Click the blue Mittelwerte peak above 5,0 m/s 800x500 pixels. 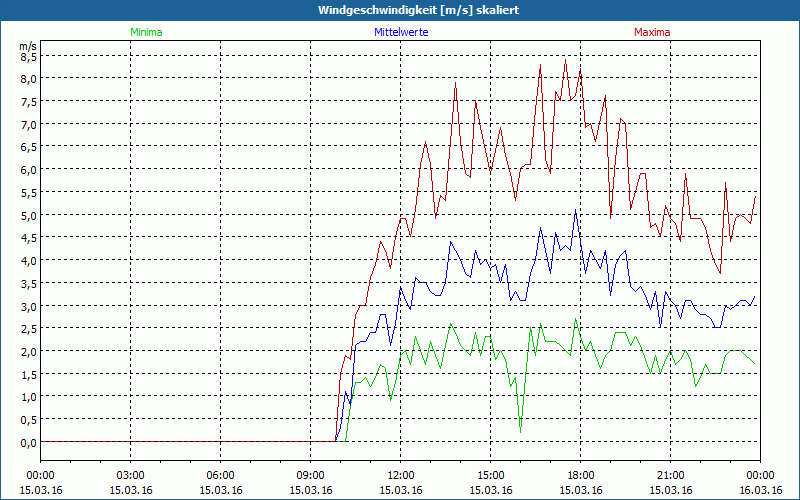576,210
